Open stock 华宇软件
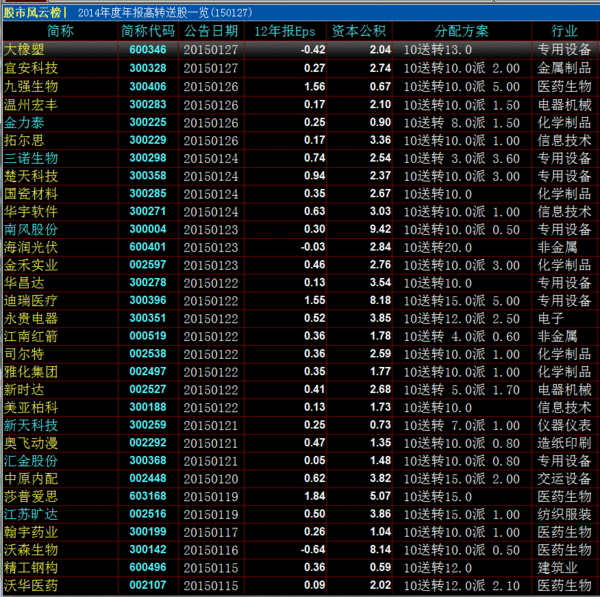 coord(31,211)
